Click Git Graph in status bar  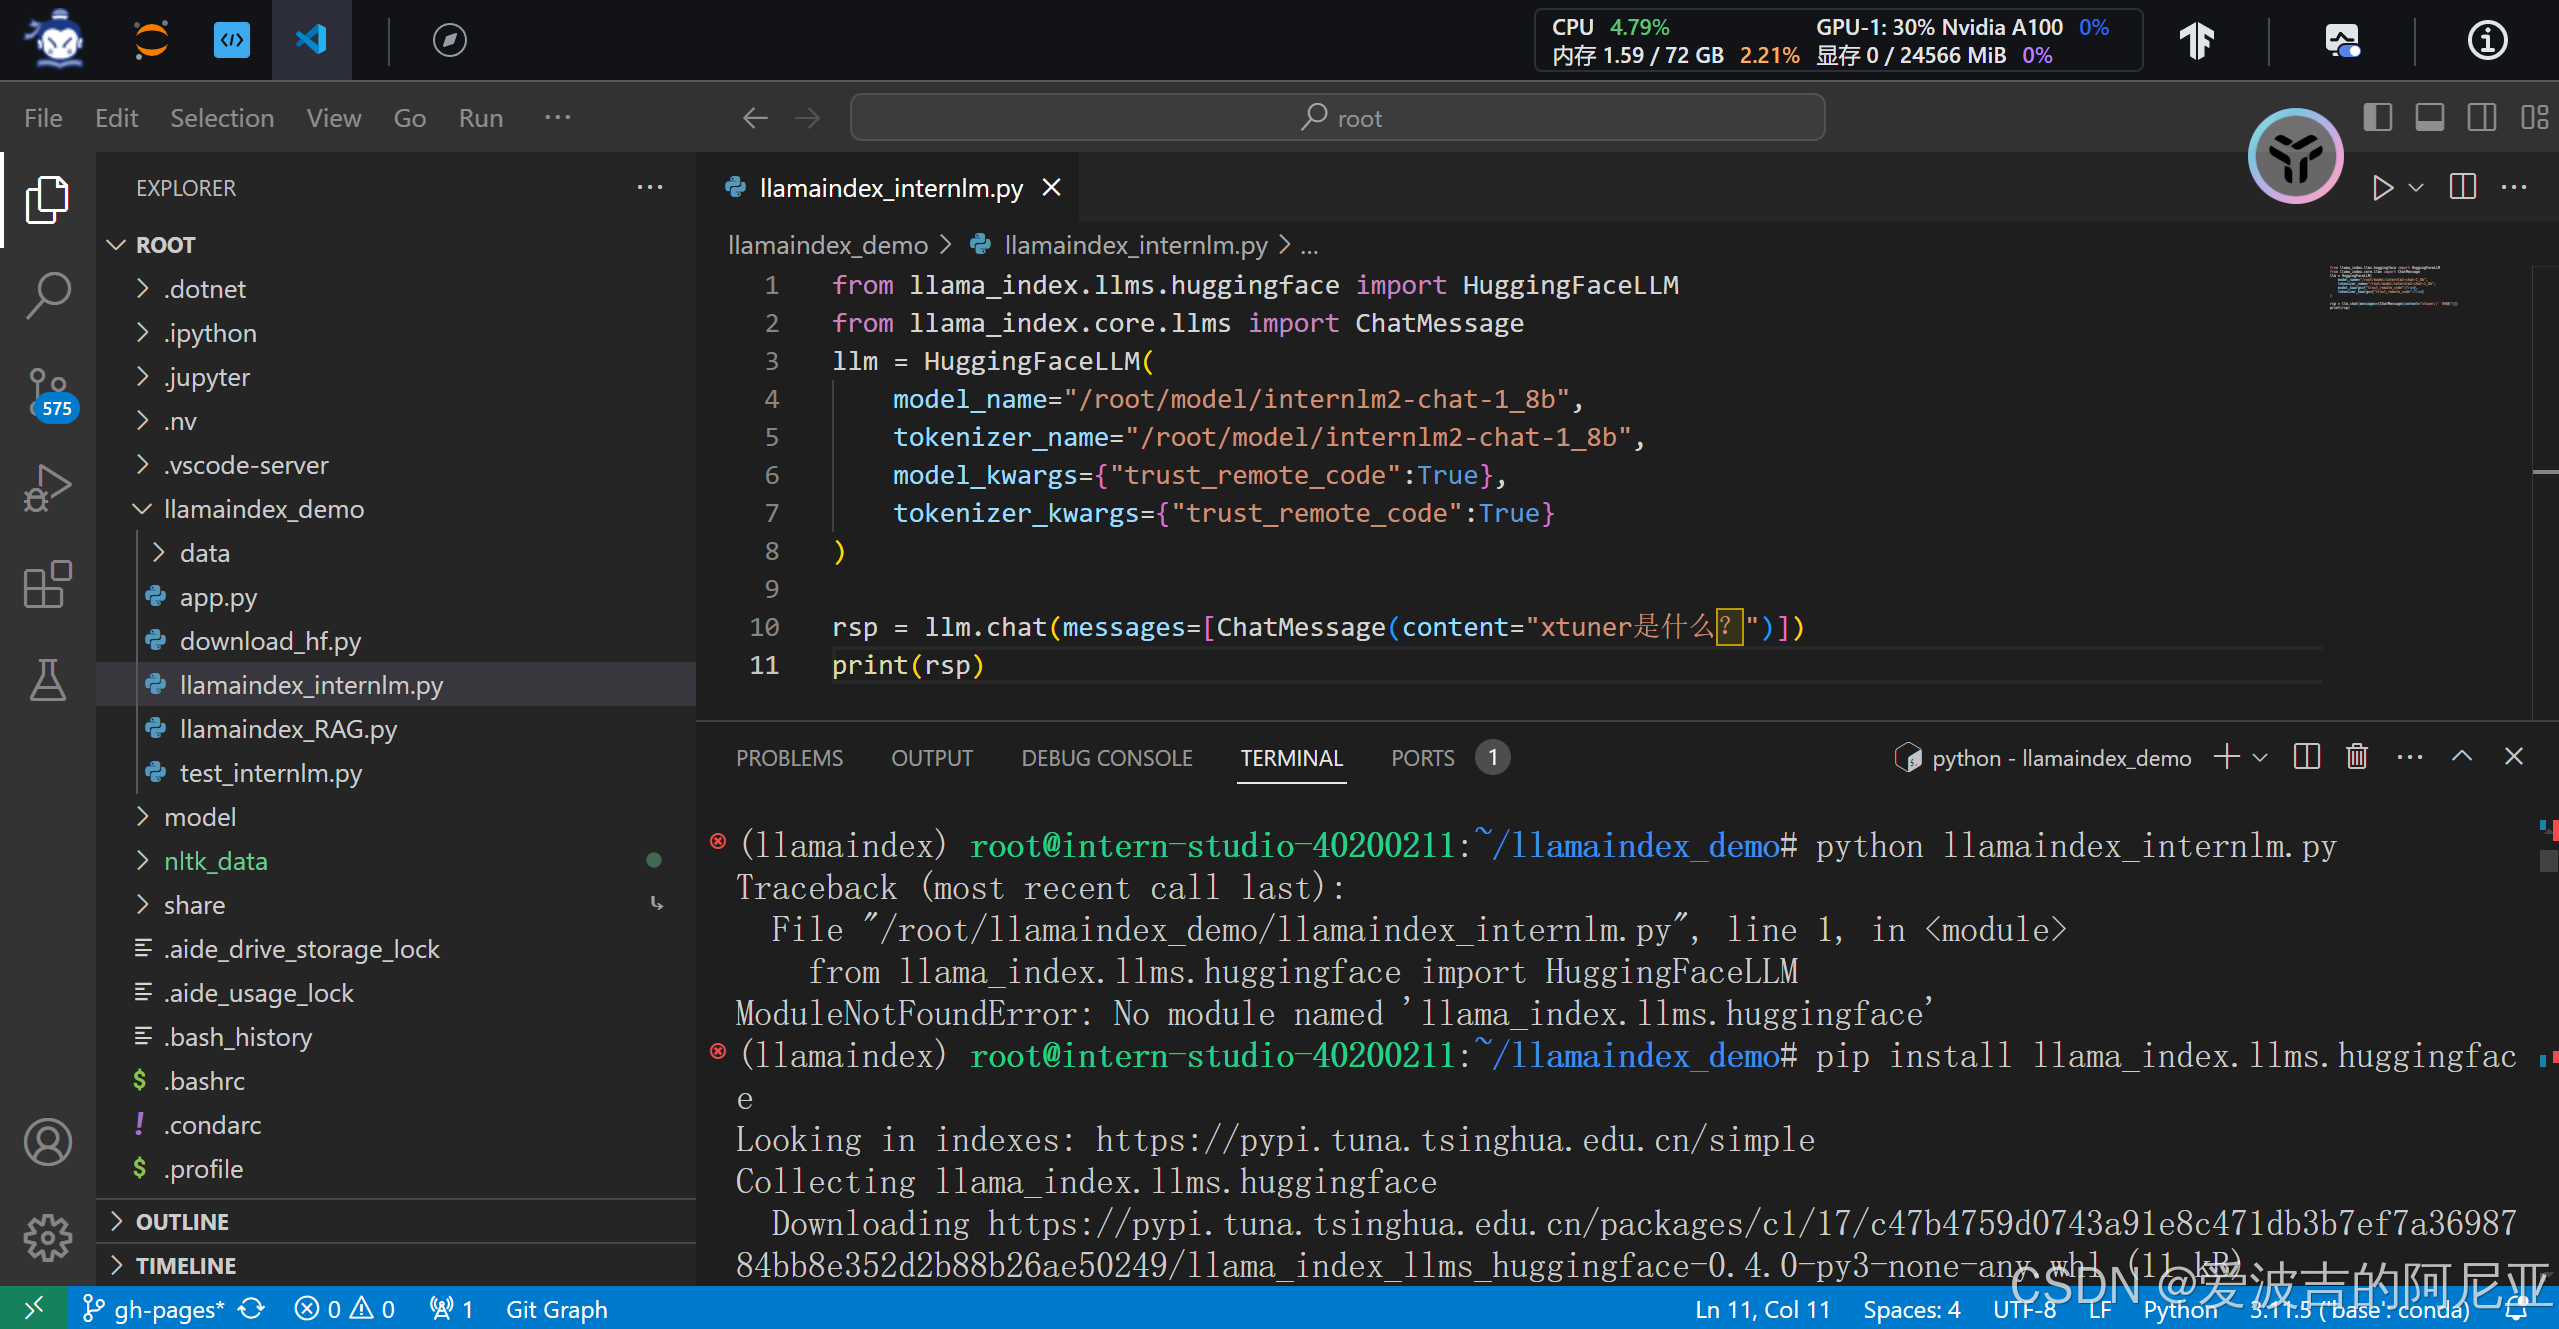pos(556,1309)
